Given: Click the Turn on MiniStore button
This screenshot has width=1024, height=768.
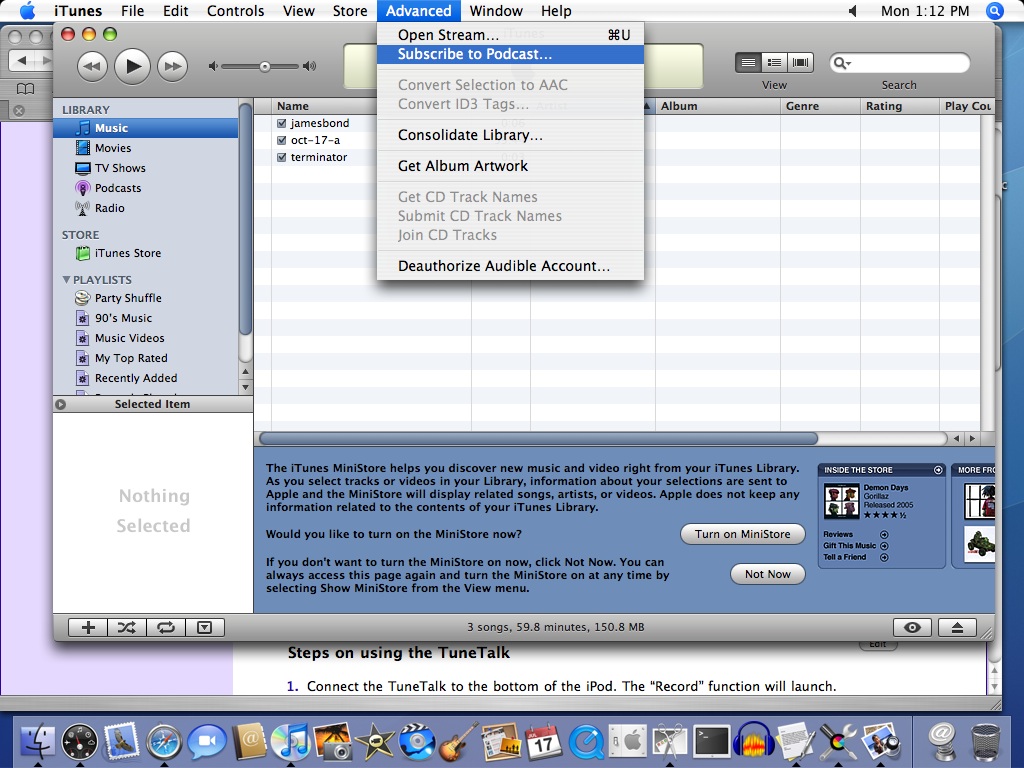Looking at the screenshot, I should [743, 534].
